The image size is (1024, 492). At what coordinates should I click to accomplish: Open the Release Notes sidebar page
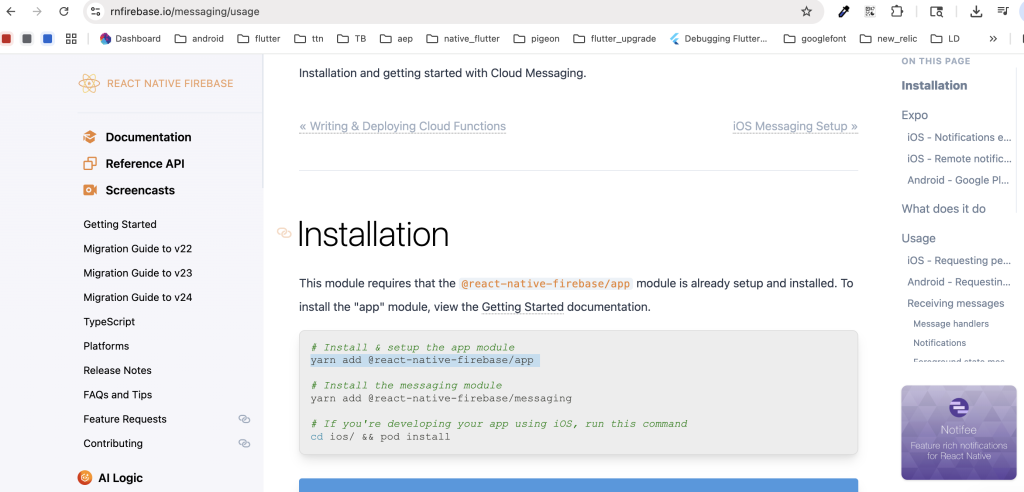pos(118,370)
